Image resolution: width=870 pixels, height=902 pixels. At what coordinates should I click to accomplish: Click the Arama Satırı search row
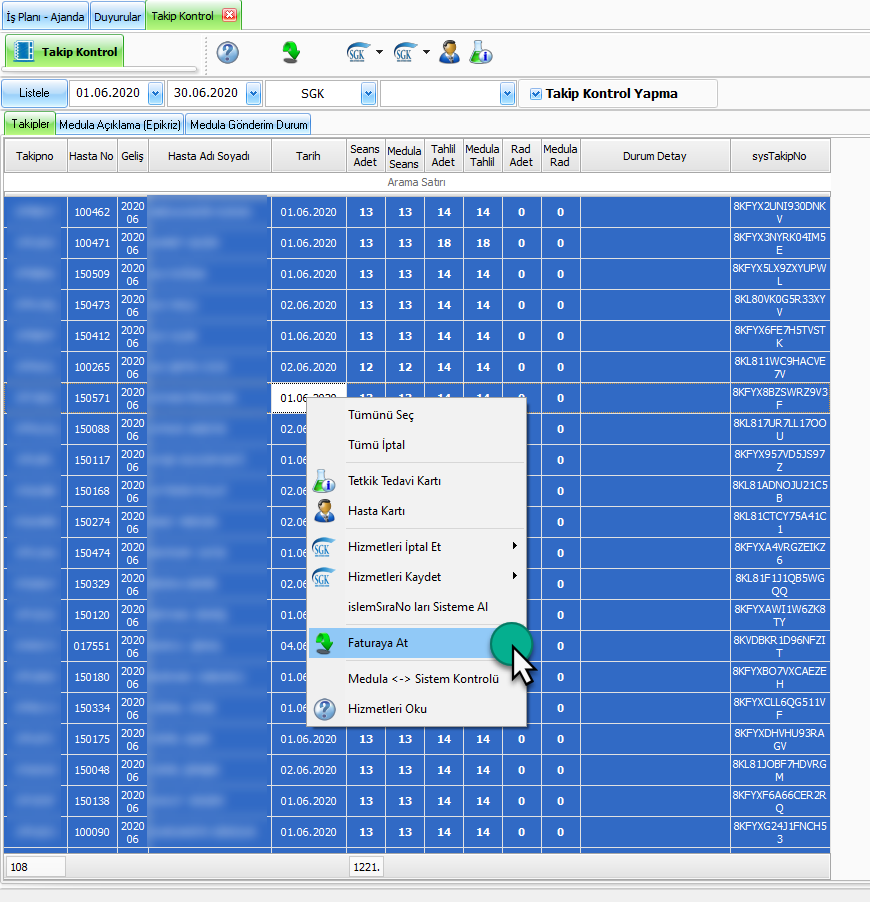click(x=417, y=182)
